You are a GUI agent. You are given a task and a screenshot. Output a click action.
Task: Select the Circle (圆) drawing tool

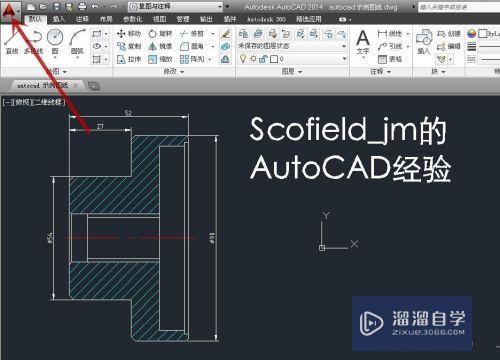pyautogui.click(x=55, y=41)
